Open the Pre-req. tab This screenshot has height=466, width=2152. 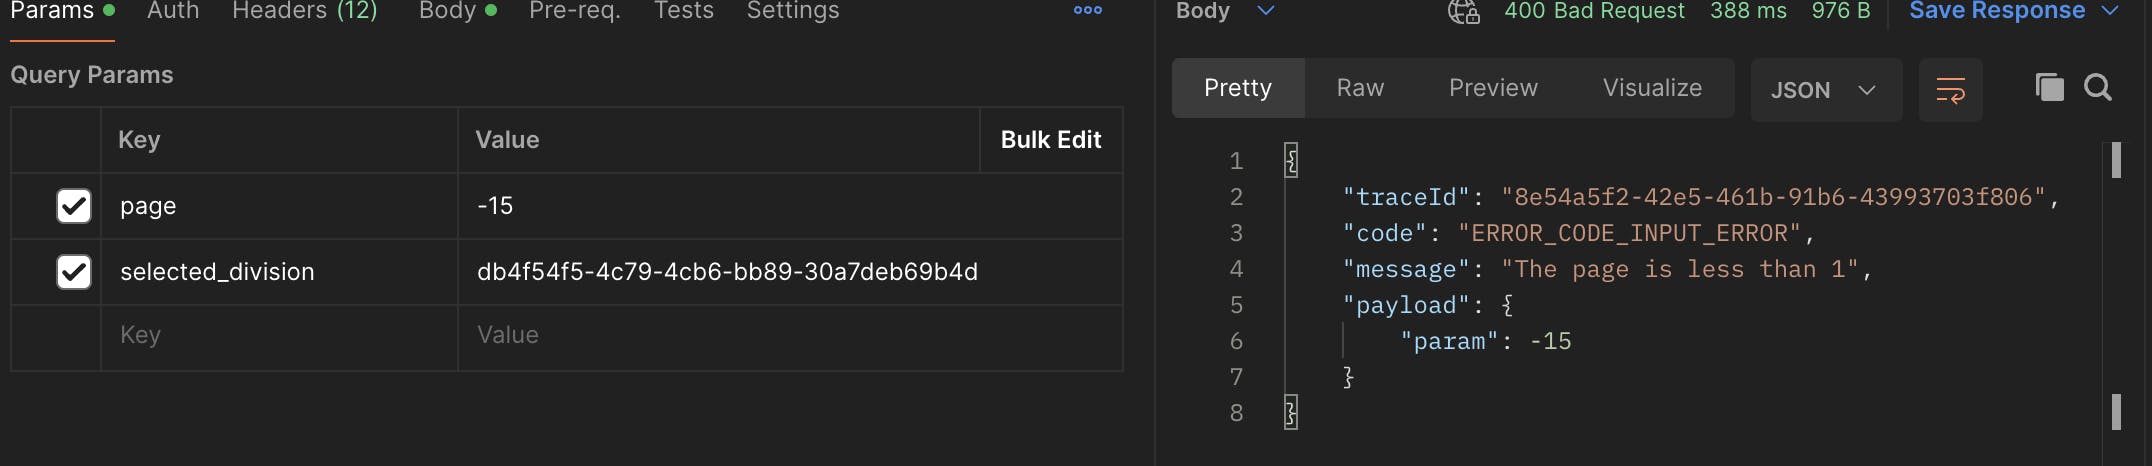point(575,11)
